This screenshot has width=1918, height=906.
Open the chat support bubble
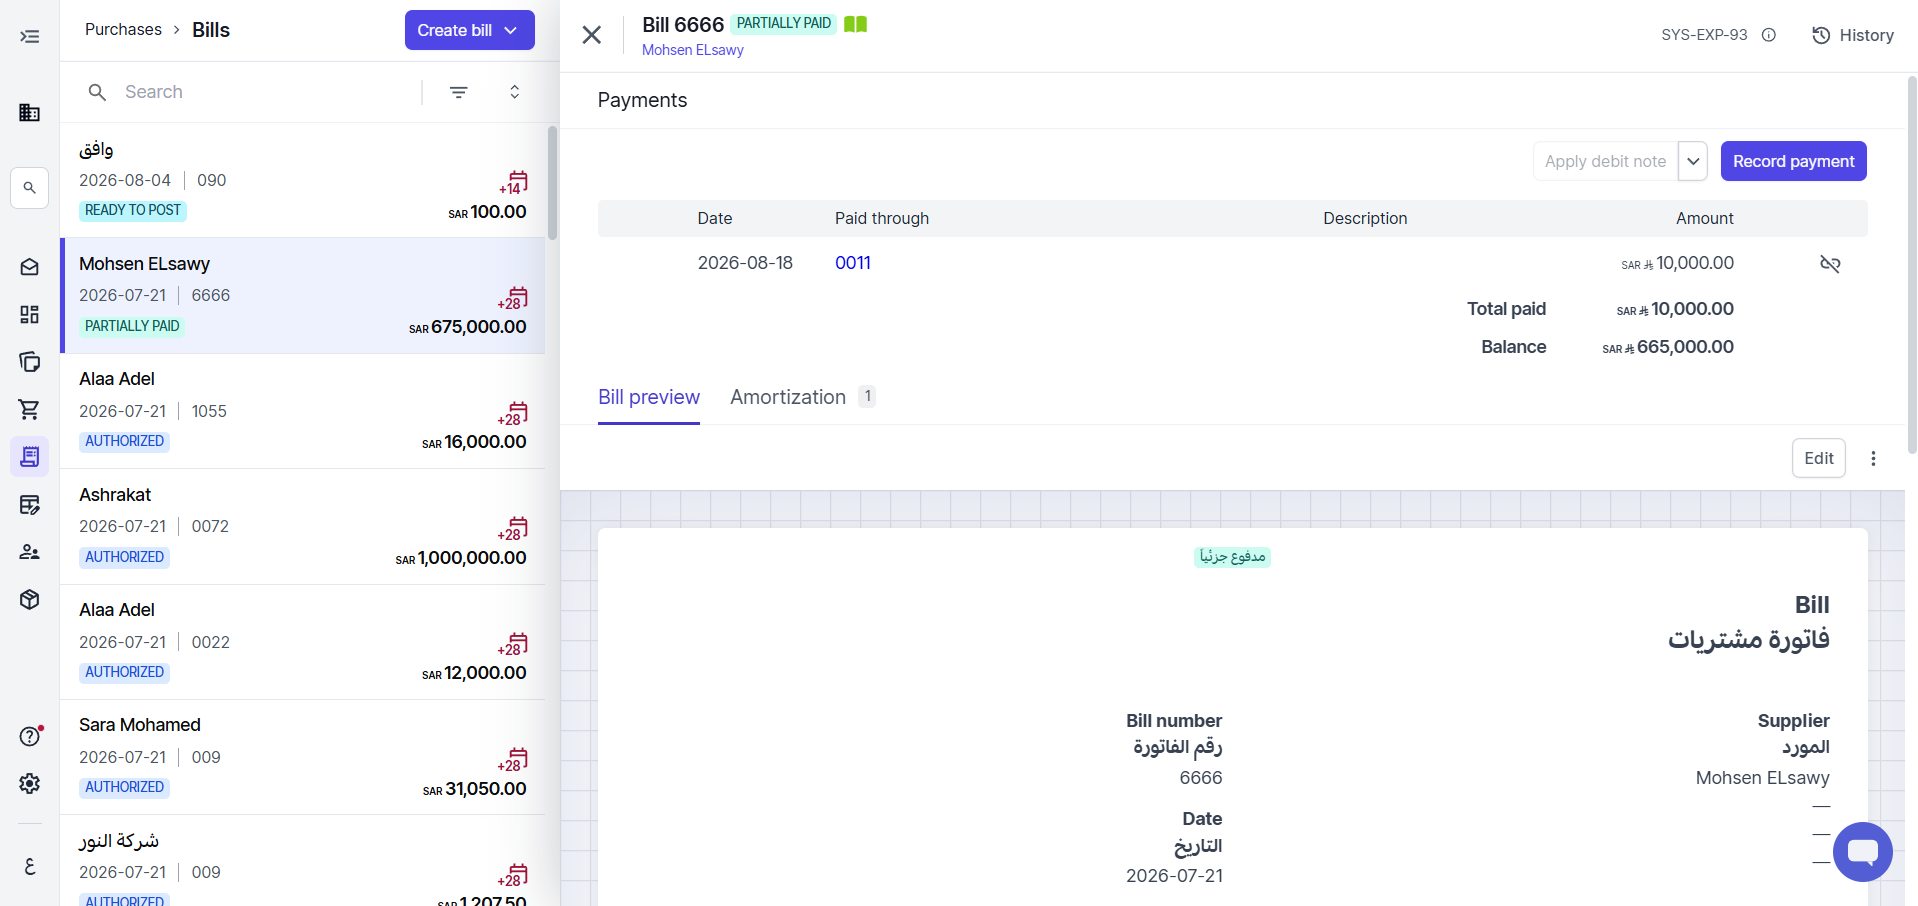pyautogui.click(x=1862, y=852)
